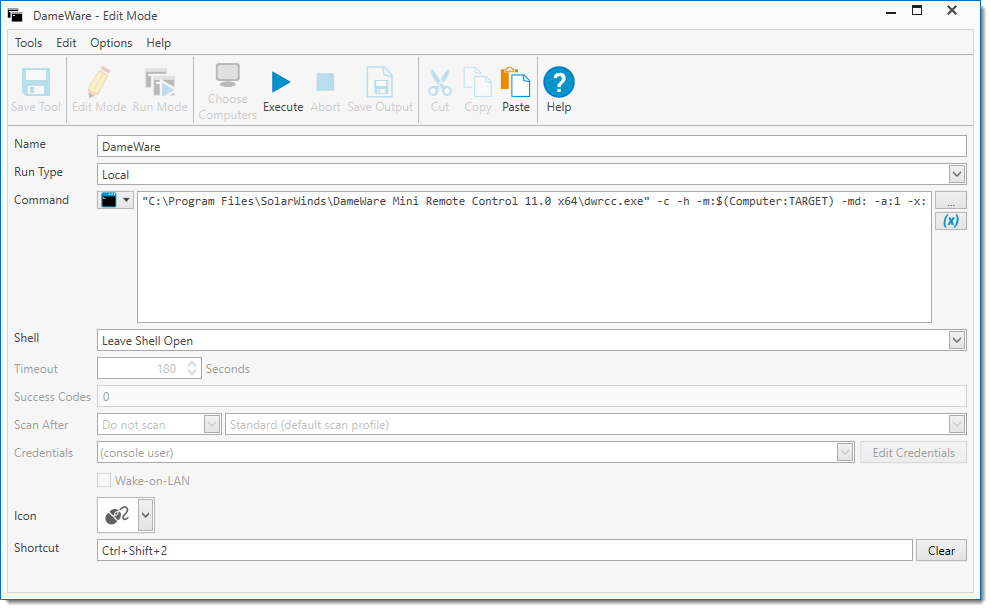
Task: Click the Success Codes field
Action: click(532, 396)
